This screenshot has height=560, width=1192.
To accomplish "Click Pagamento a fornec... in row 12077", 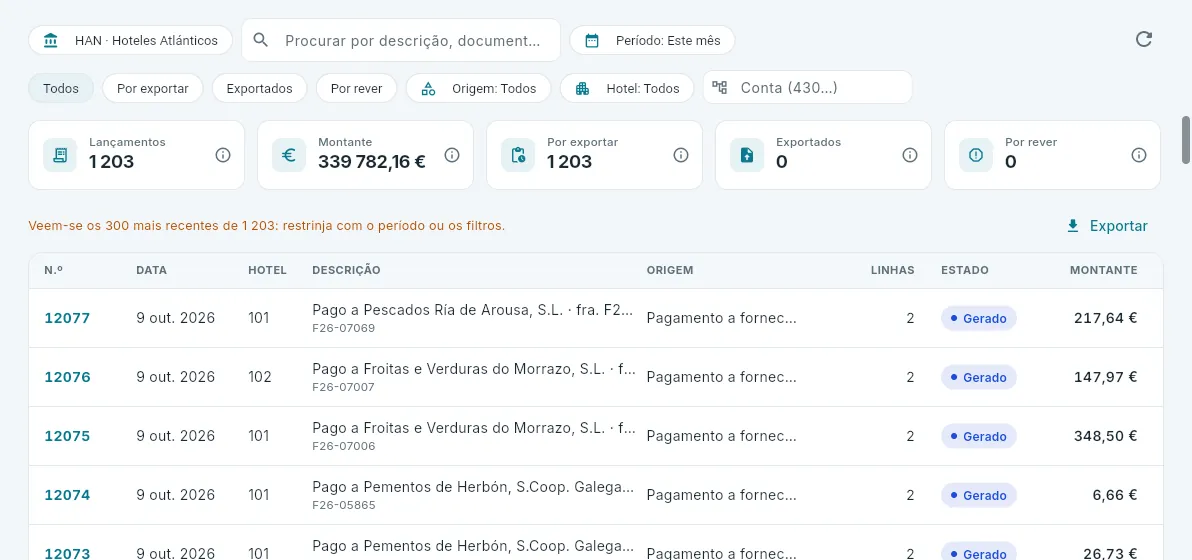I will pyautogui.click(x=721, y=318).
